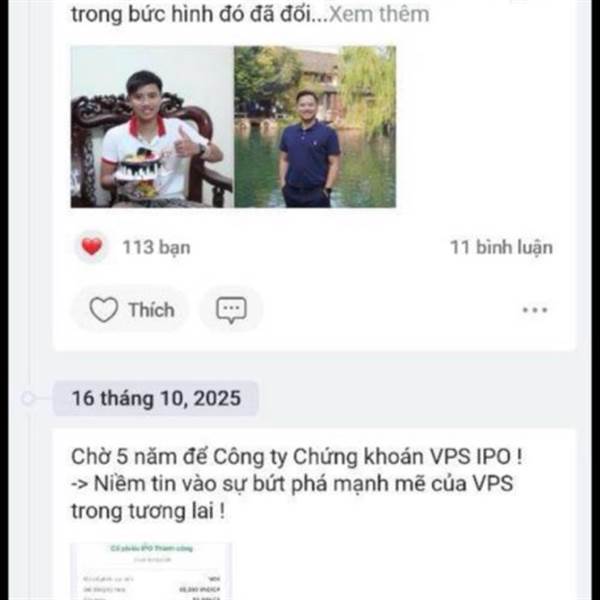Click the "Thích" label to like the post

click(x=152, y=310)
